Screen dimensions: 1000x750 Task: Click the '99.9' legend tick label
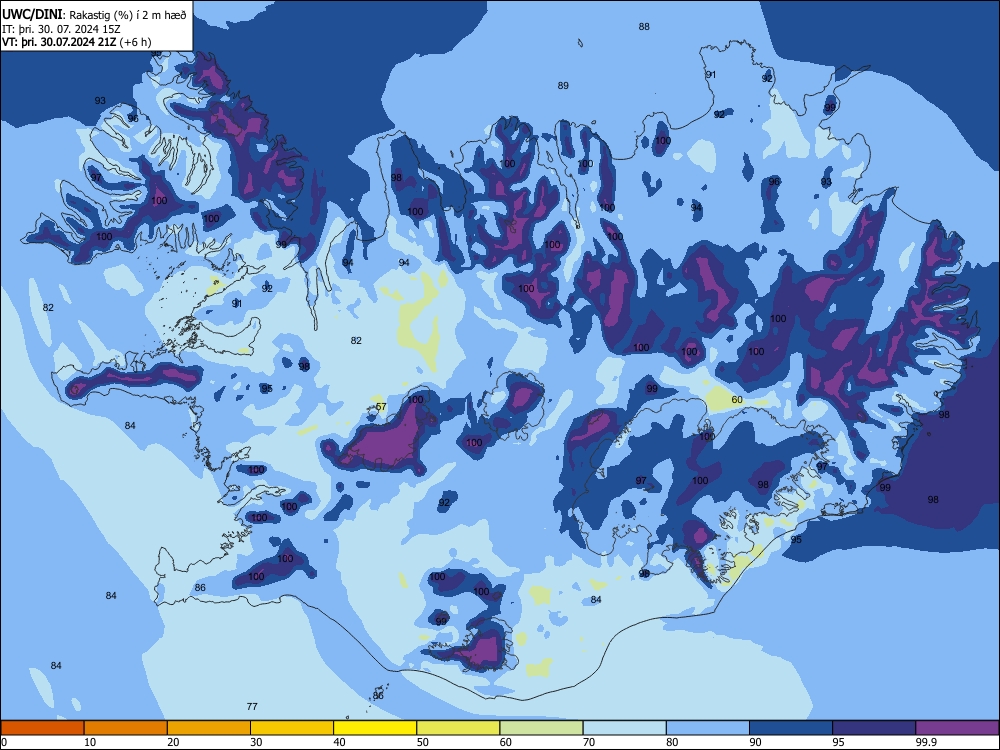(x=925, y=742)
